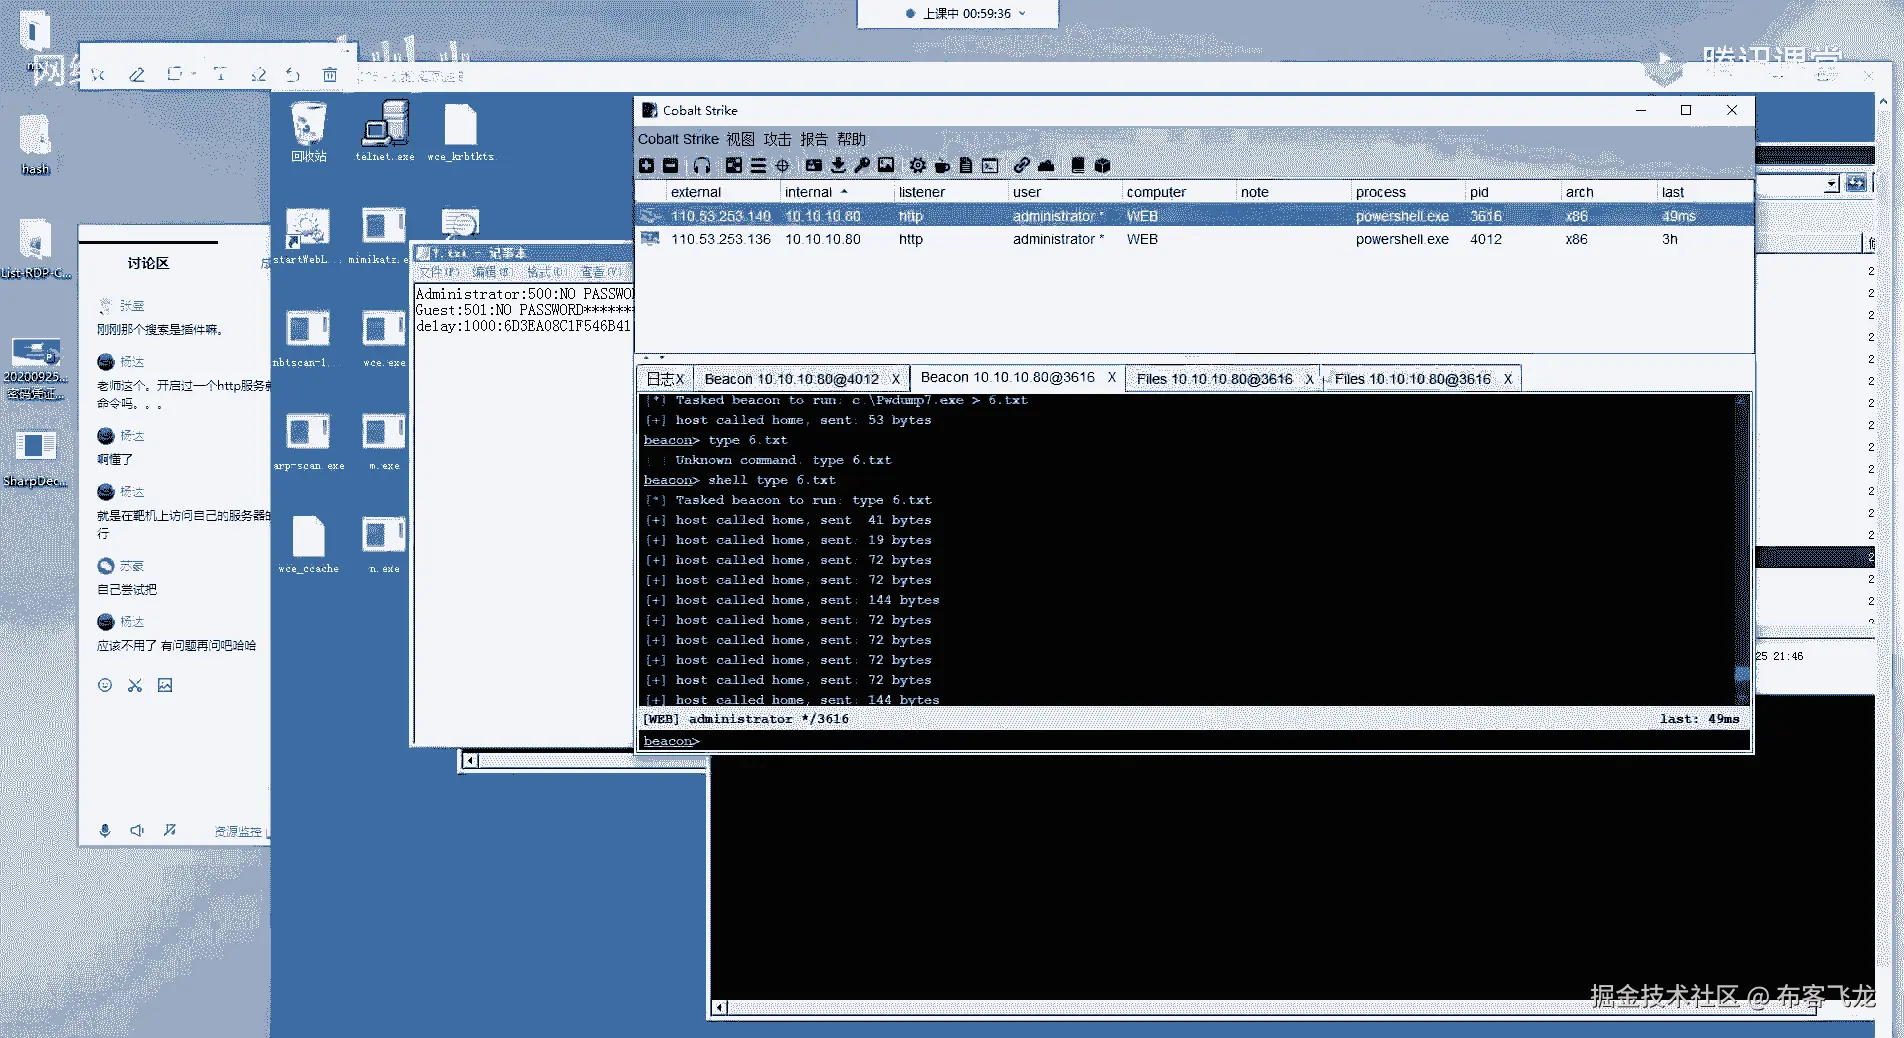Sort sessions by internal column
1904x1038 pixels.
[836, 192]
